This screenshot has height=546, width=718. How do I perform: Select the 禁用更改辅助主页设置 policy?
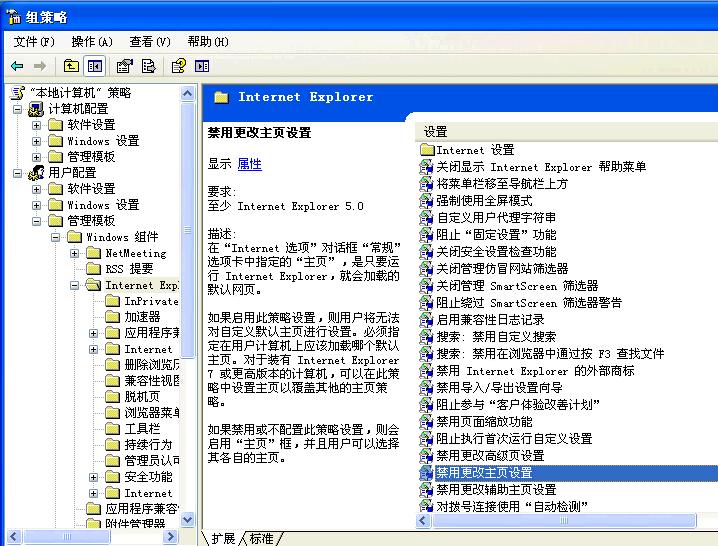tap(495, 490)
